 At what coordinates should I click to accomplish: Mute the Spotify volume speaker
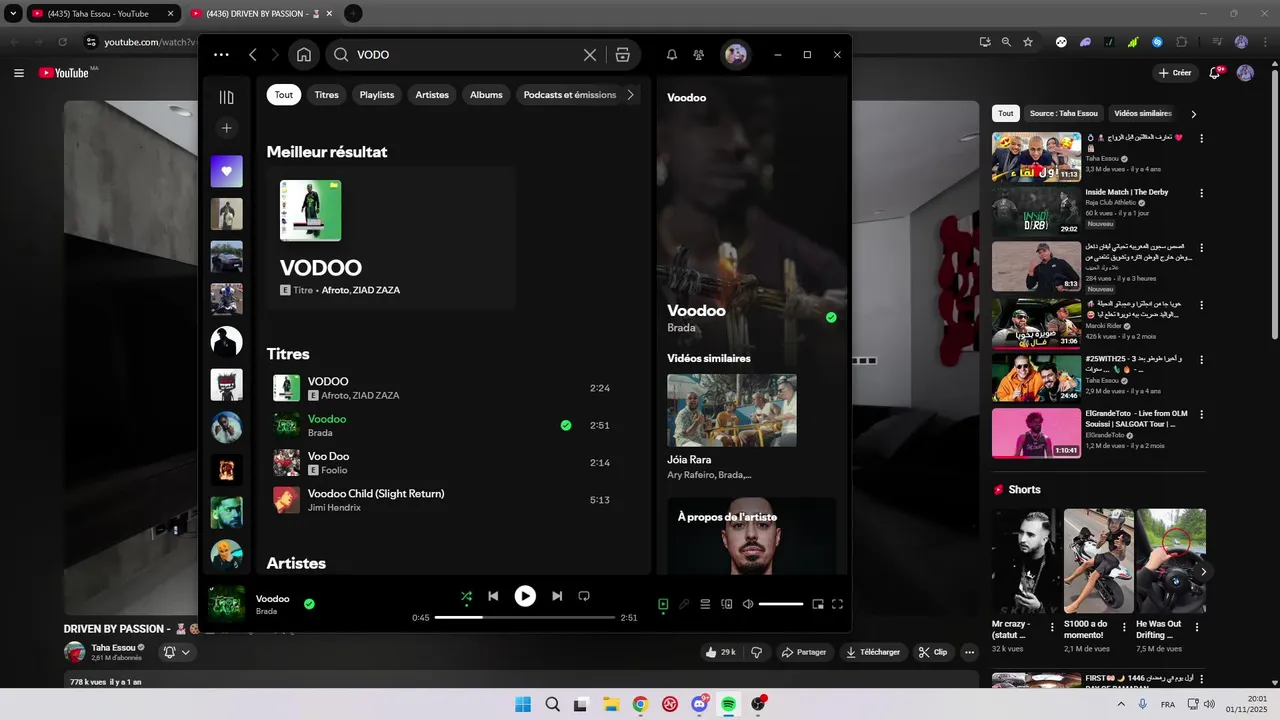(748, 604)
